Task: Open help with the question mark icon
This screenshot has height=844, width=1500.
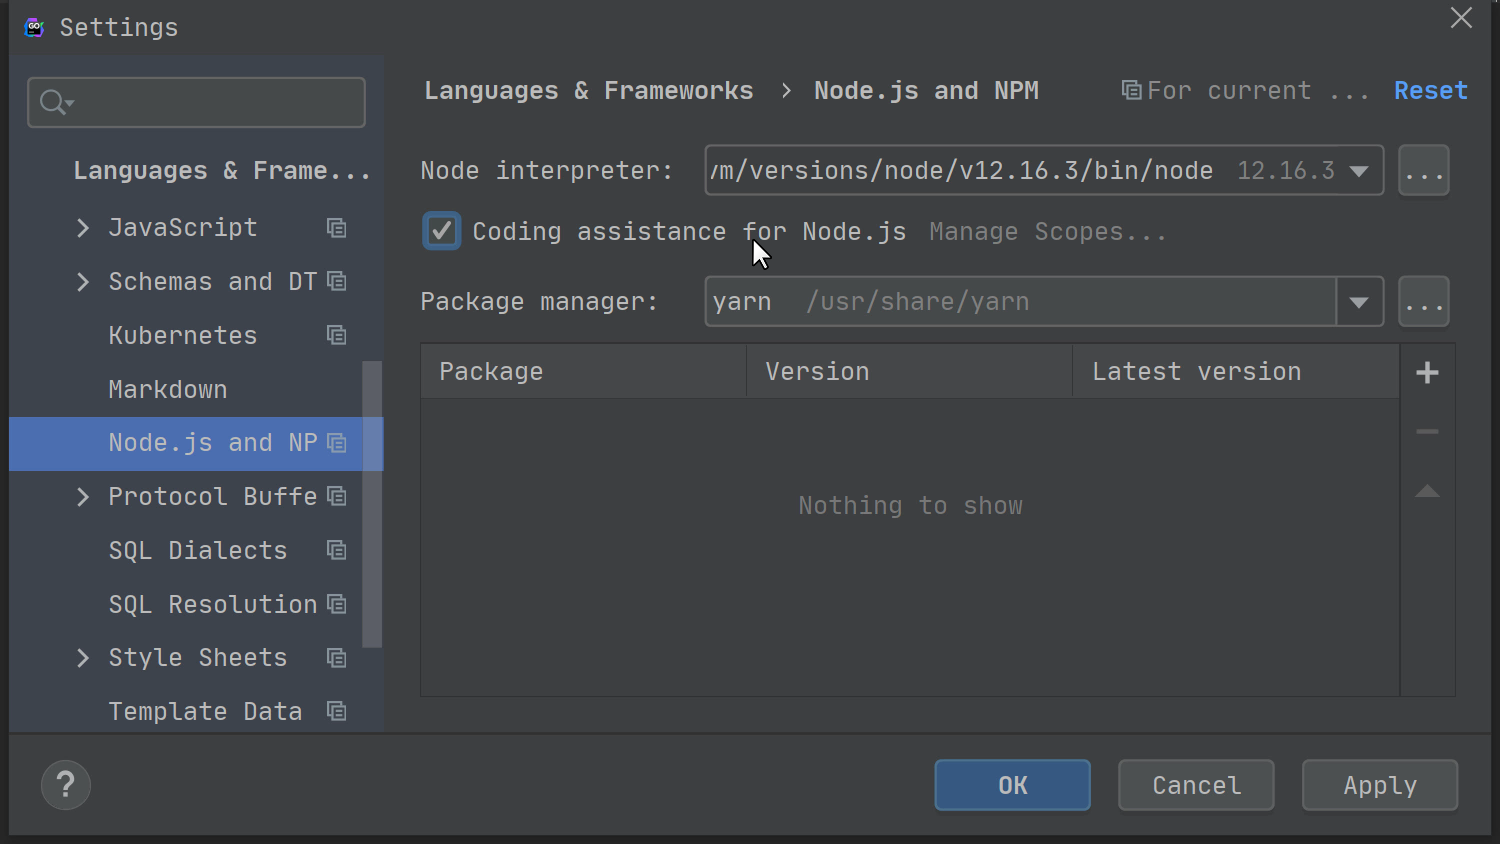Action: [x=65, y=785]
